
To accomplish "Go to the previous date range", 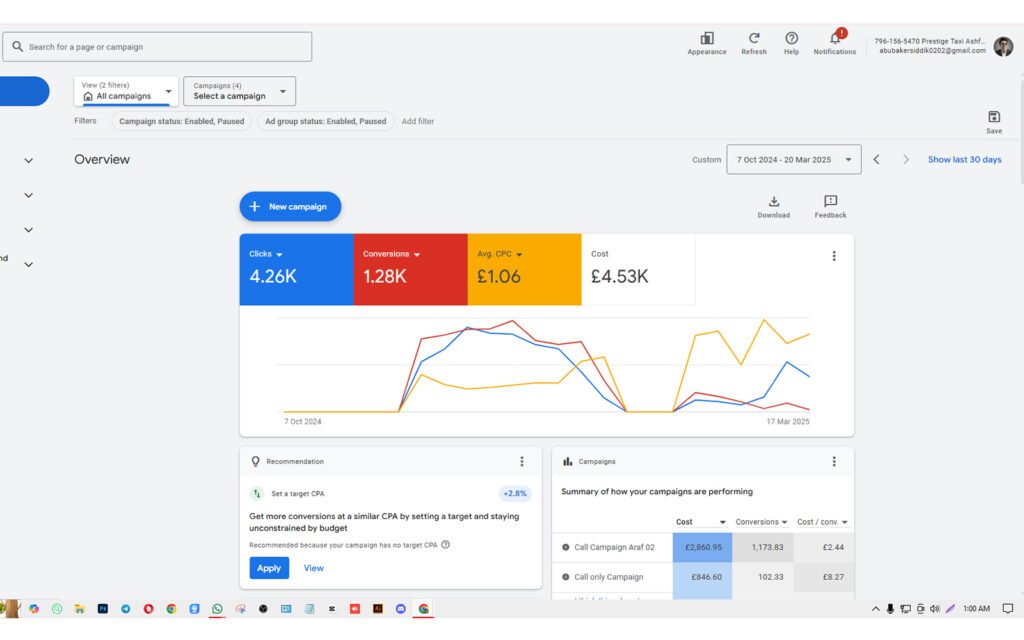I will coord(876,159).
